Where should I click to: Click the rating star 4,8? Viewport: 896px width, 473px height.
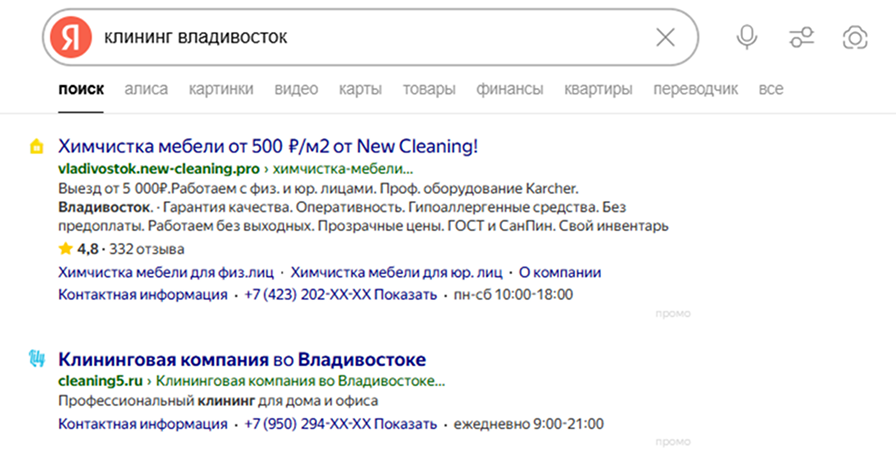[x=66, y=249]
